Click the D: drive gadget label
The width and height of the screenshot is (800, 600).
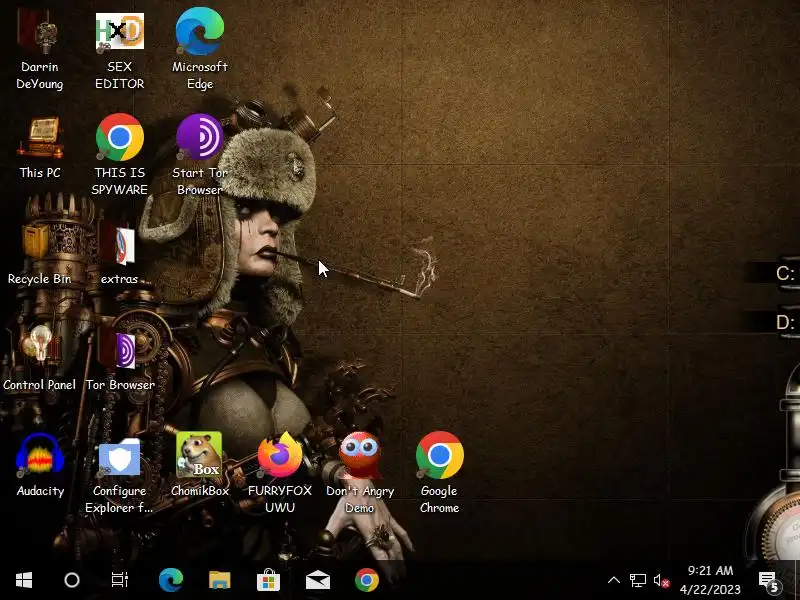coord(785,322)
